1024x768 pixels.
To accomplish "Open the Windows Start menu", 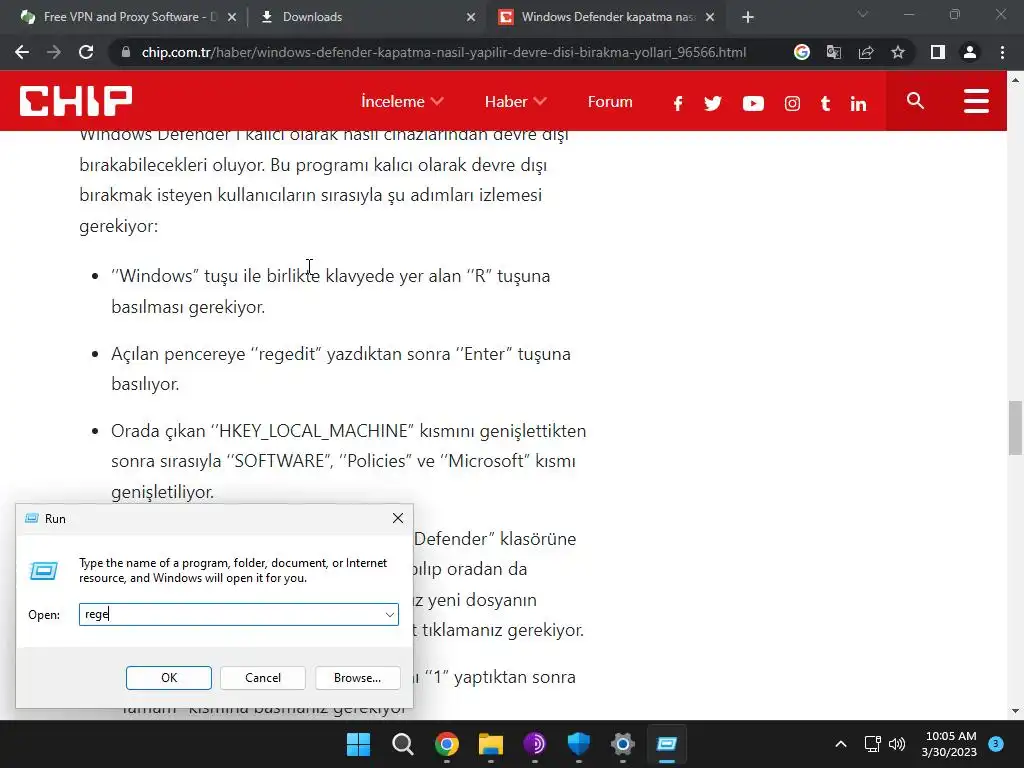I will point(358,744).
